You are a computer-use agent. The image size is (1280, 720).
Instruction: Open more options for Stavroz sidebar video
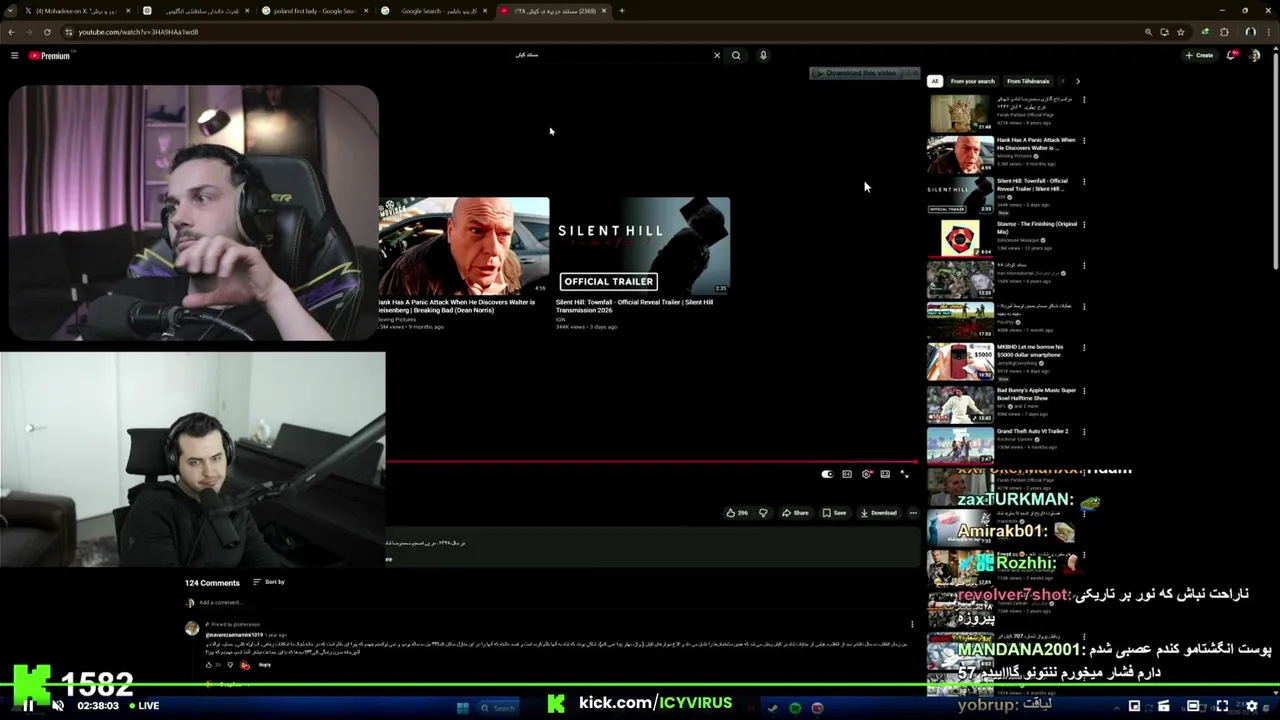coord(1084,224)
